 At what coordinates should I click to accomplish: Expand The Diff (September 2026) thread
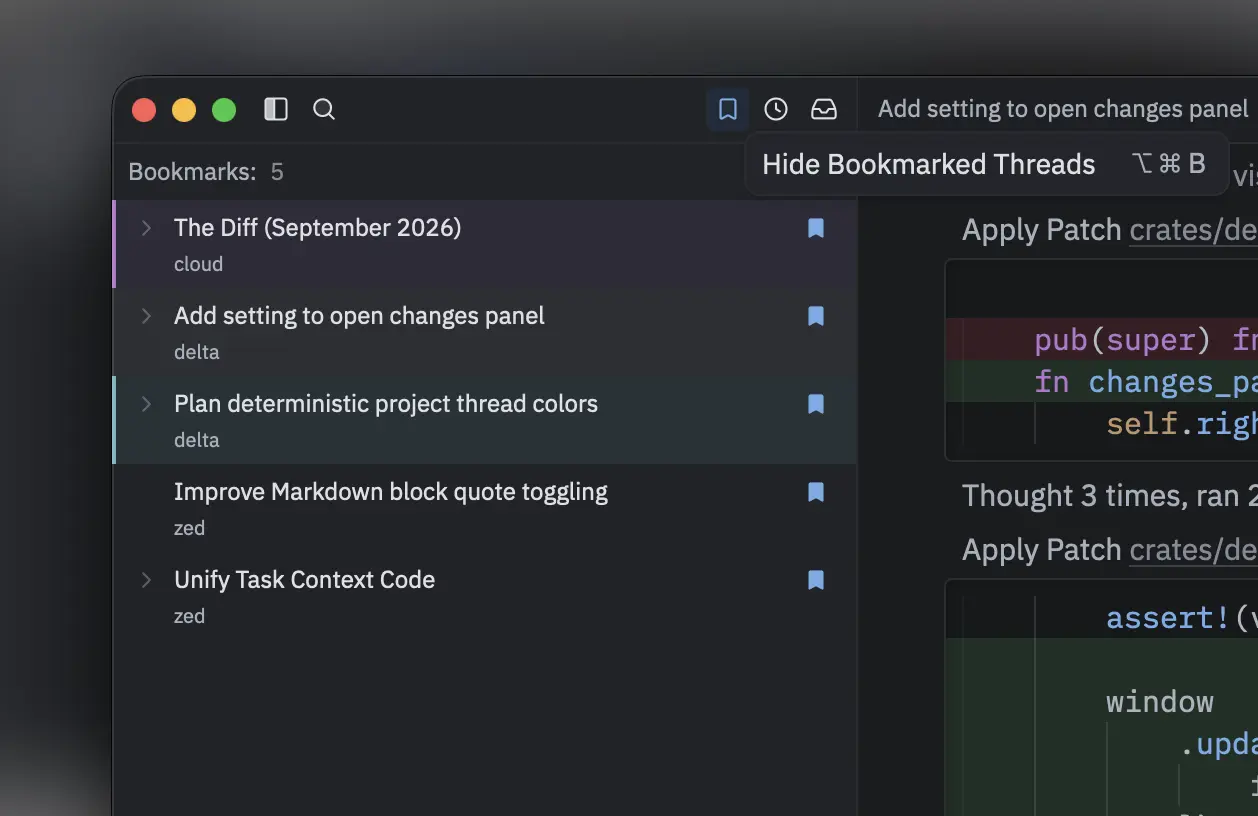coord(146,228)
